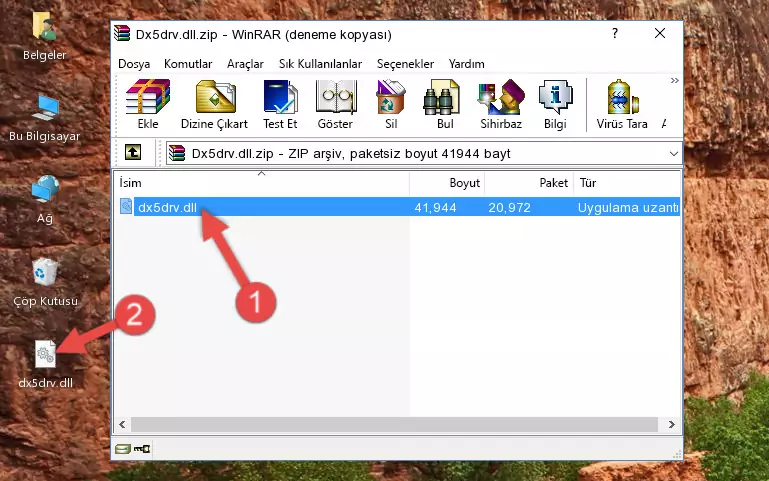Viewport: 769px width, 481px height.
Task: Click the horizontal scrollbar right arrow
Action: [671, 424]
